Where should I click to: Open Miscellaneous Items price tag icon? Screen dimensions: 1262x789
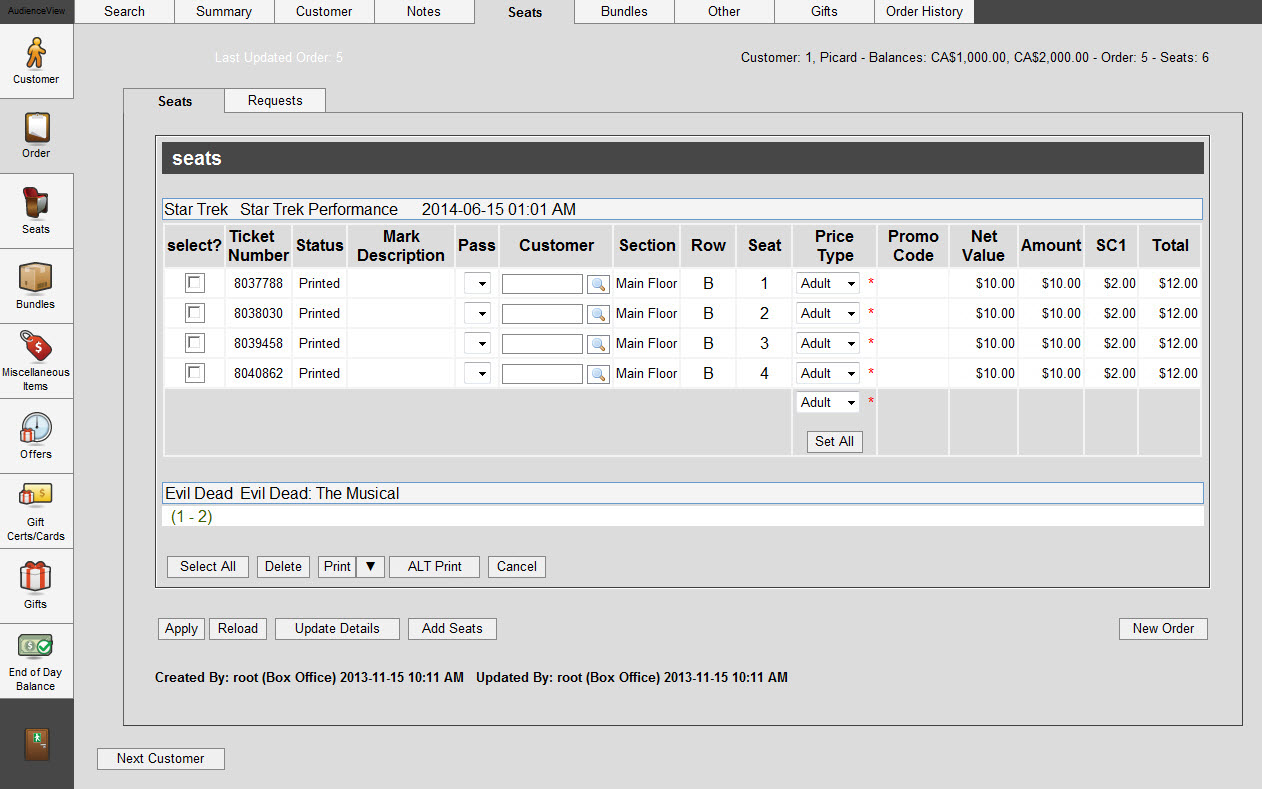[x=36, y=361]
